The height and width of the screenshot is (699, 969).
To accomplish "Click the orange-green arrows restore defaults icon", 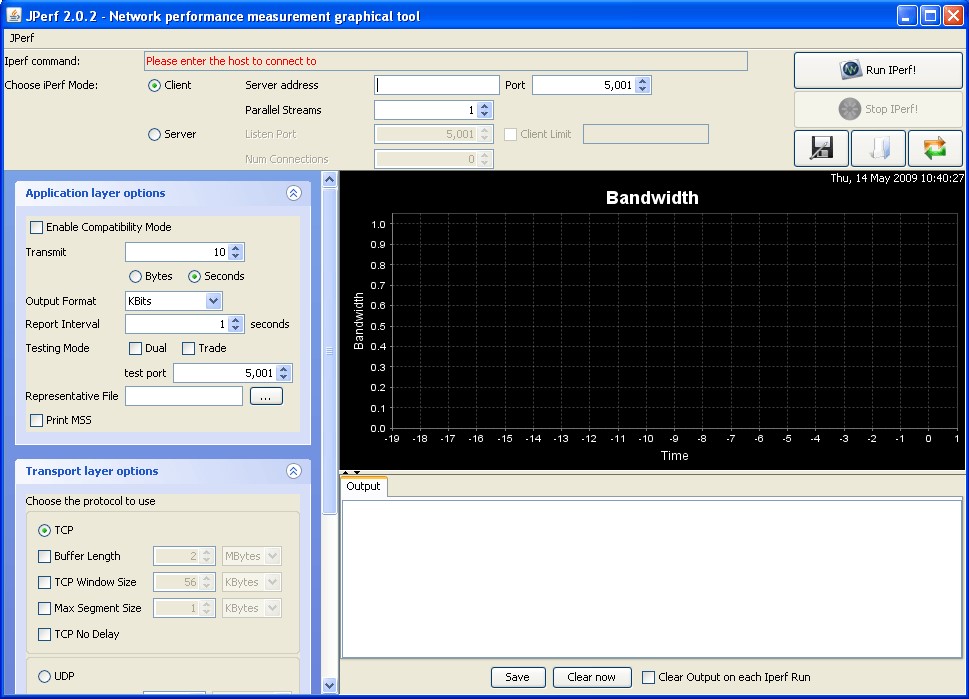I will click(935, 148).
